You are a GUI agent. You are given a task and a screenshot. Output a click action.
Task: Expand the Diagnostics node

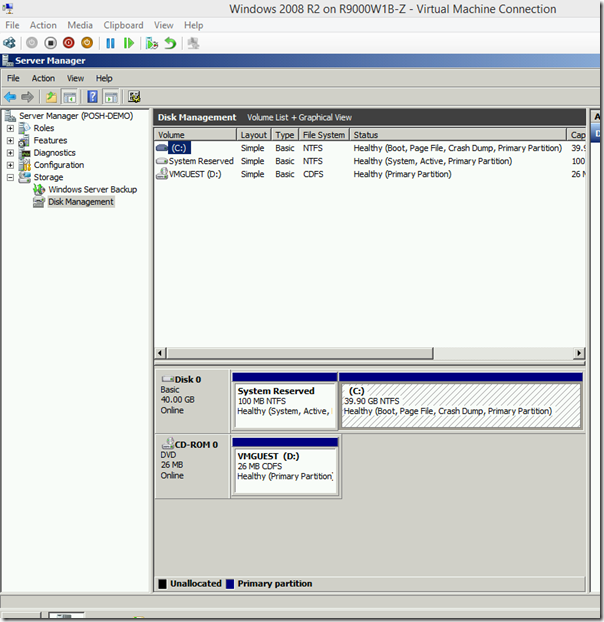10,153
